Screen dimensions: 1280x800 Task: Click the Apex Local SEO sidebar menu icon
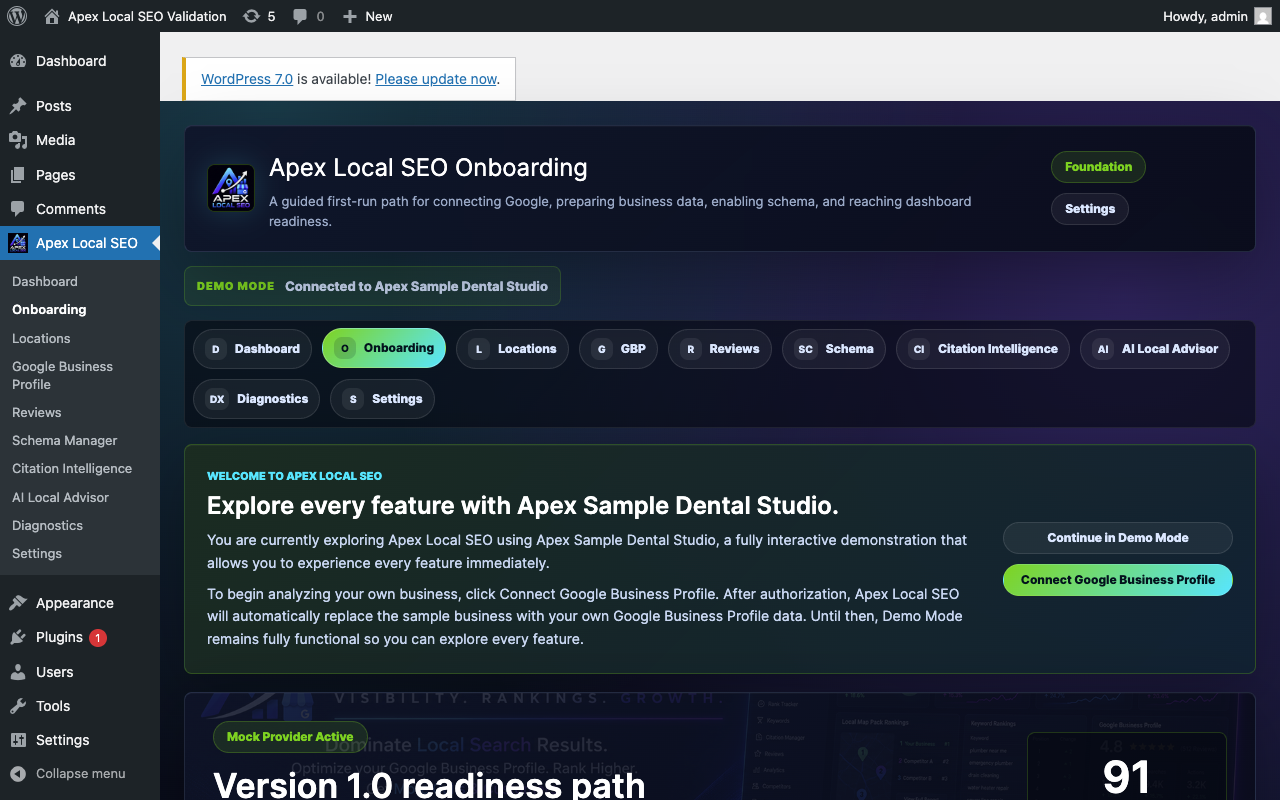tap(18, 243)
